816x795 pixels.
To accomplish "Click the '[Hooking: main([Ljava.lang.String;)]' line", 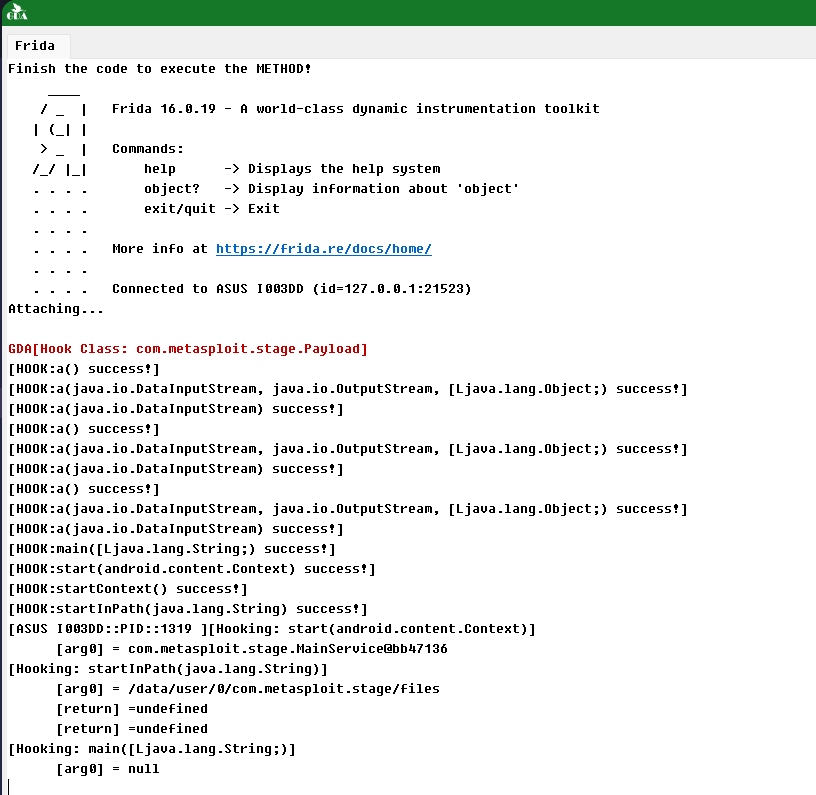I will click(x=152, y=749).
